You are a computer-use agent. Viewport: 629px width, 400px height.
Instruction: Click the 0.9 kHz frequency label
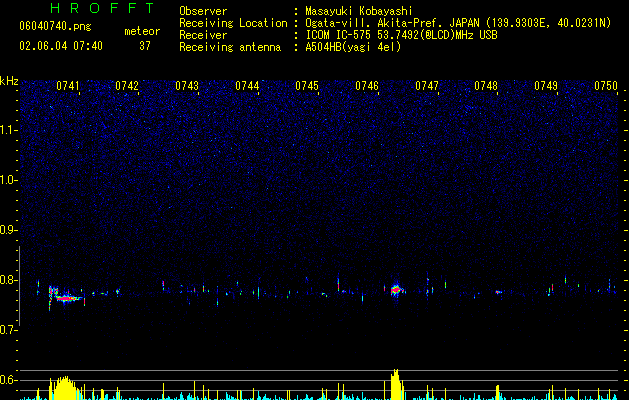(9, 230)
